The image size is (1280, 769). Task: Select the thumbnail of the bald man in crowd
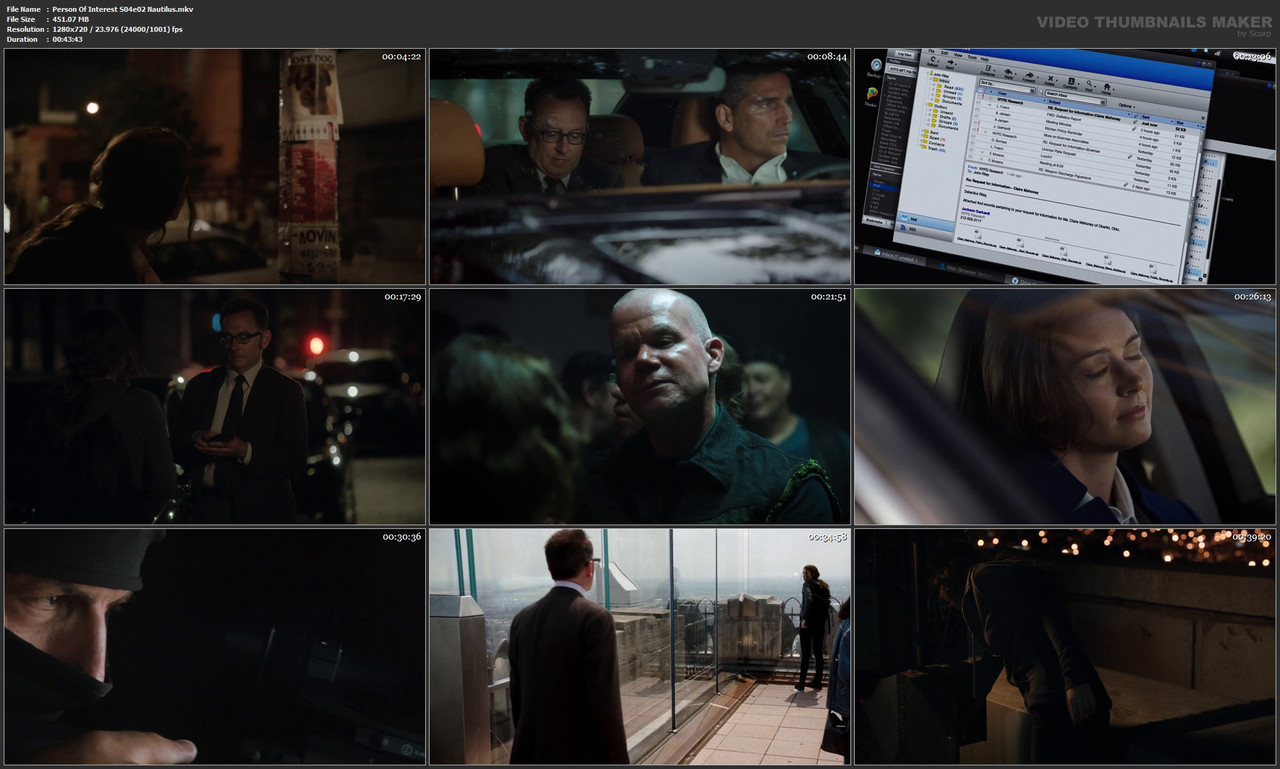pos(640,407)
